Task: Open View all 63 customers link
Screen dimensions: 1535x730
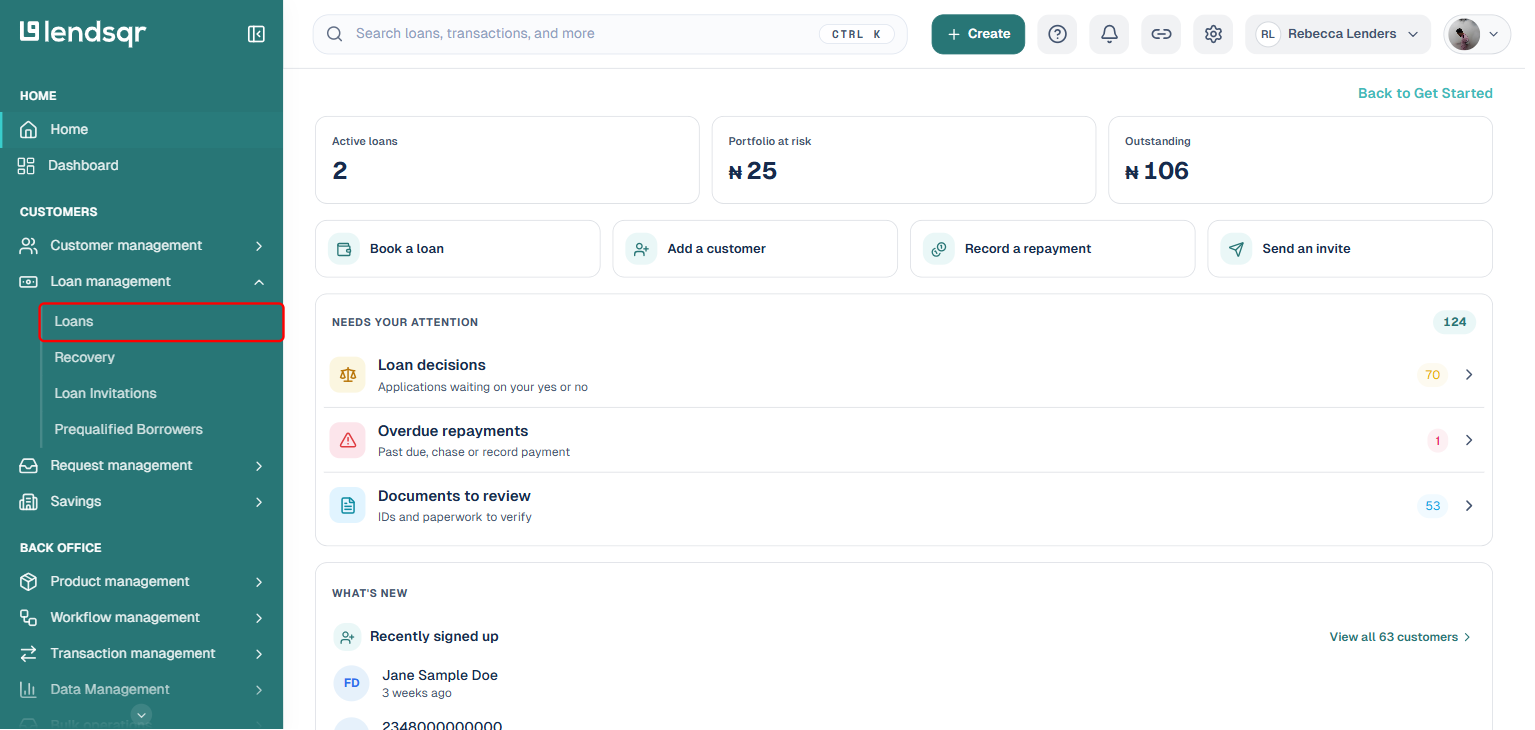Action: [1400, 637]
